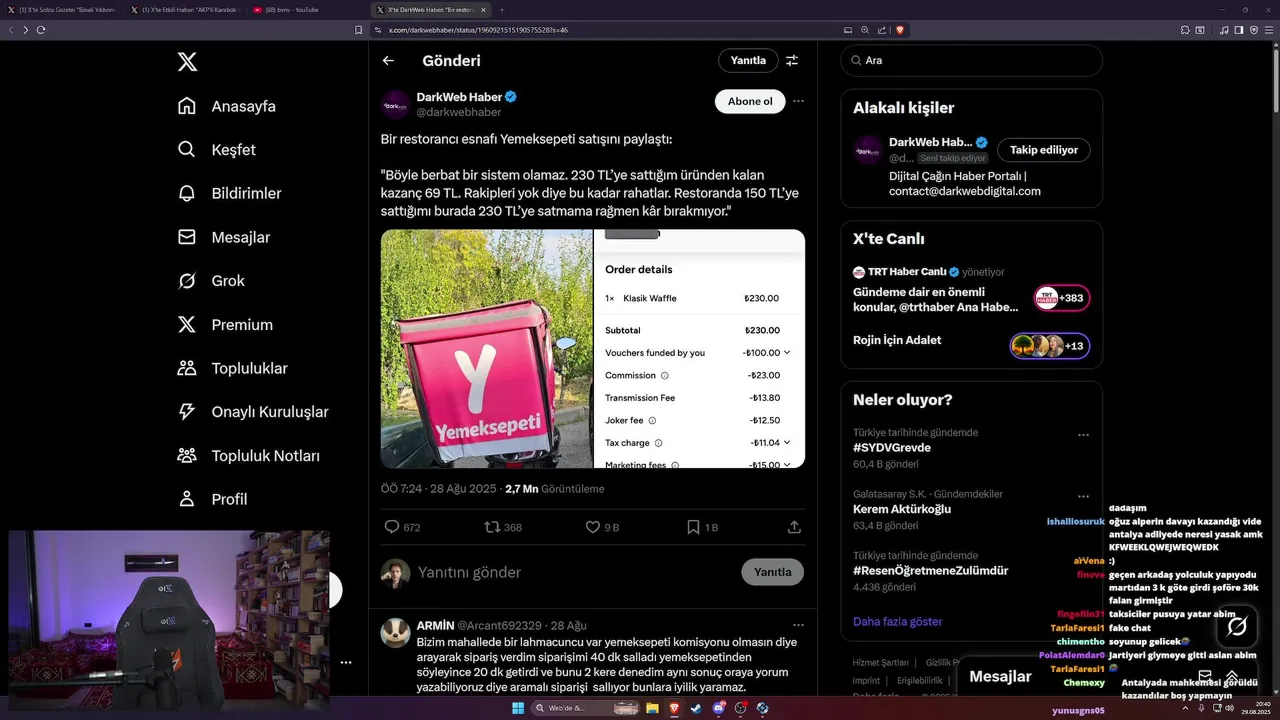Image resolution: width=1280 pixels, height=720 pixels.
Task: Open File Explorer from the taskbar
Action: tap(652, 708)
